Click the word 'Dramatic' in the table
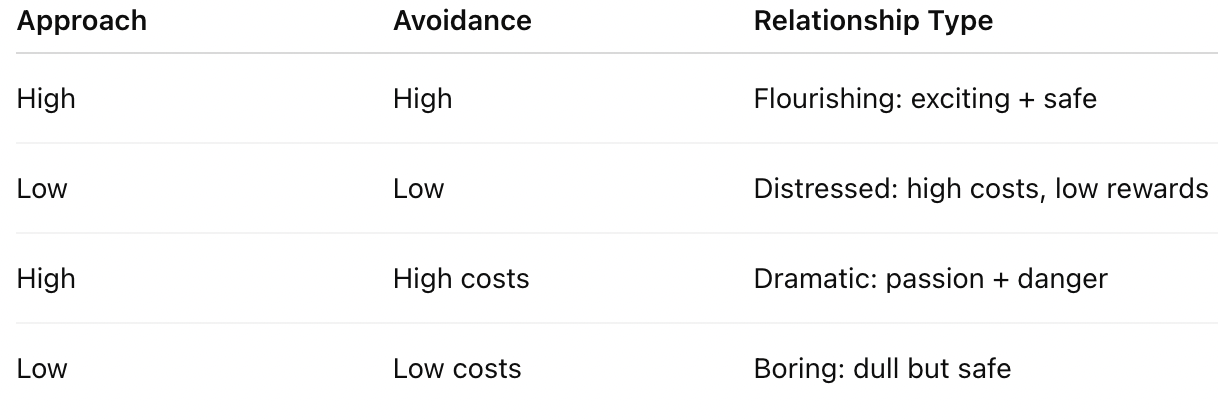 (x=815, y=278)
